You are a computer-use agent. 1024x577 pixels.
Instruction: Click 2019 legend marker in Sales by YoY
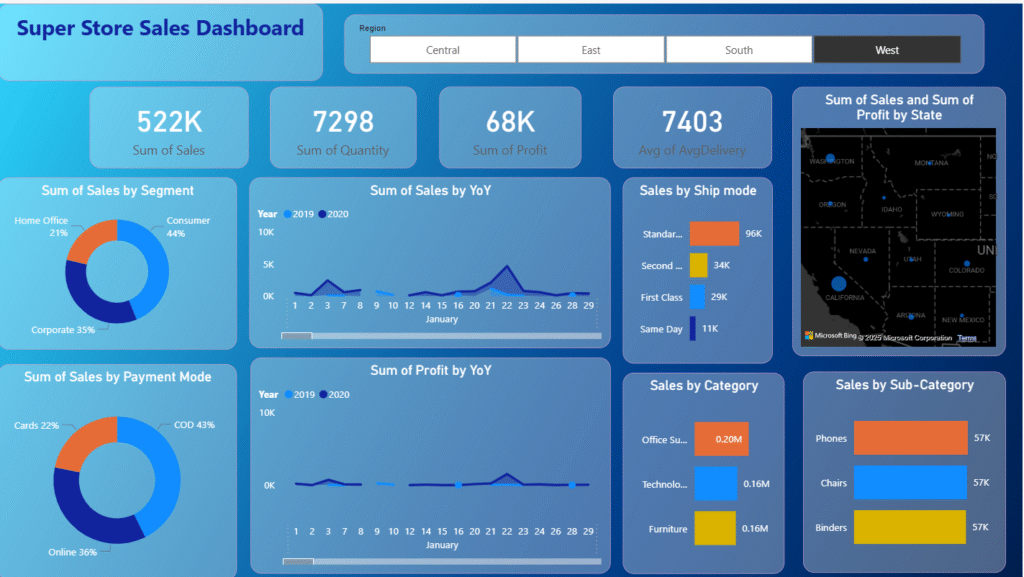(288, 214)
